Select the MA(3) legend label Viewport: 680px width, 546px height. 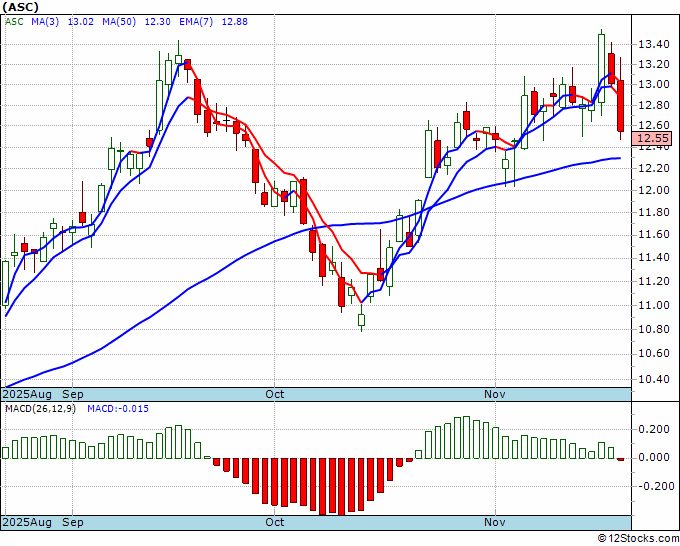coord(45,22)
